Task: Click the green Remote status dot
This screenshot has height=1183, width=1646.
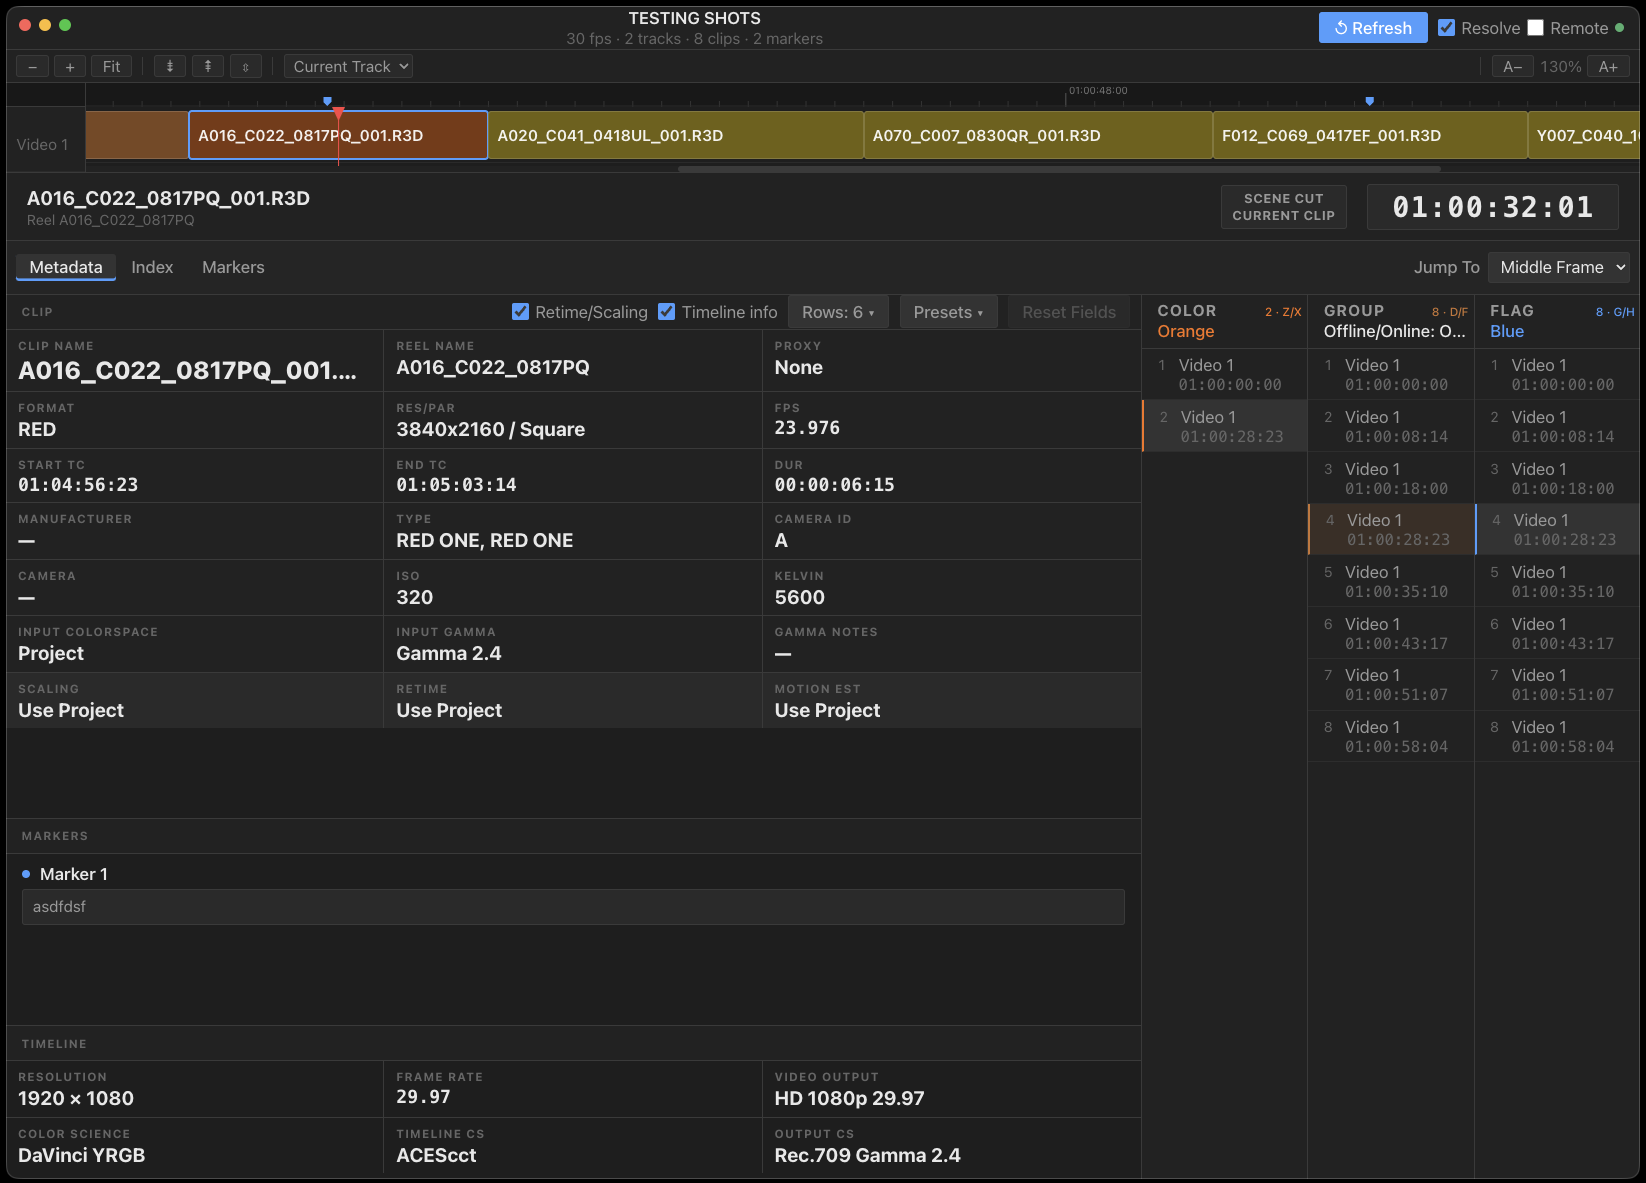Action: coord(1620,28)
